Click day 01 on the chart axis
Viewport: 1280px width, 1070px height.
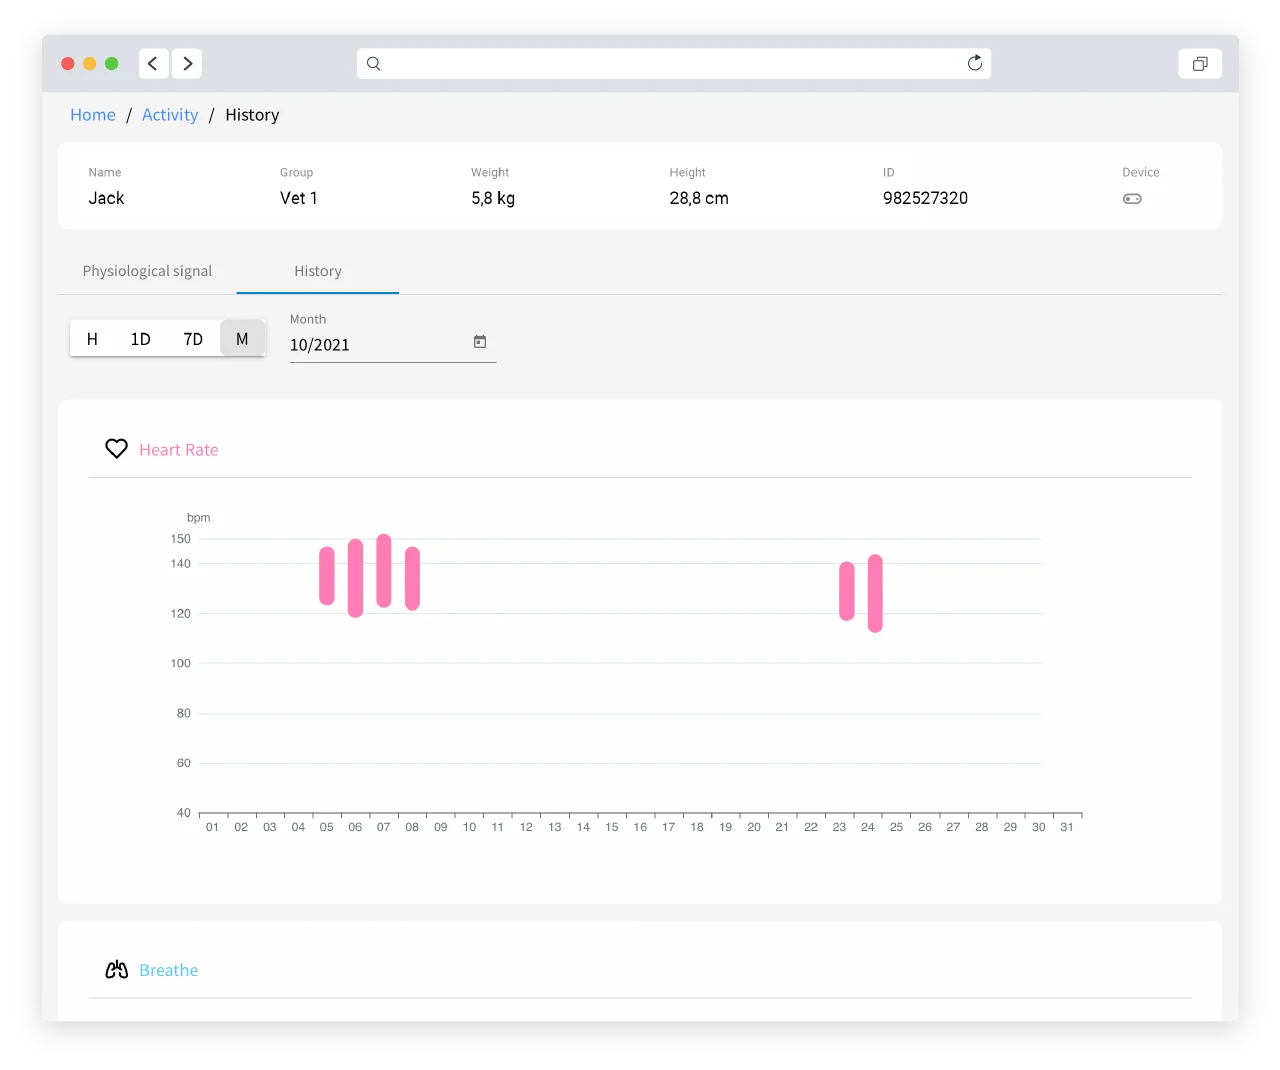point(212,827)
